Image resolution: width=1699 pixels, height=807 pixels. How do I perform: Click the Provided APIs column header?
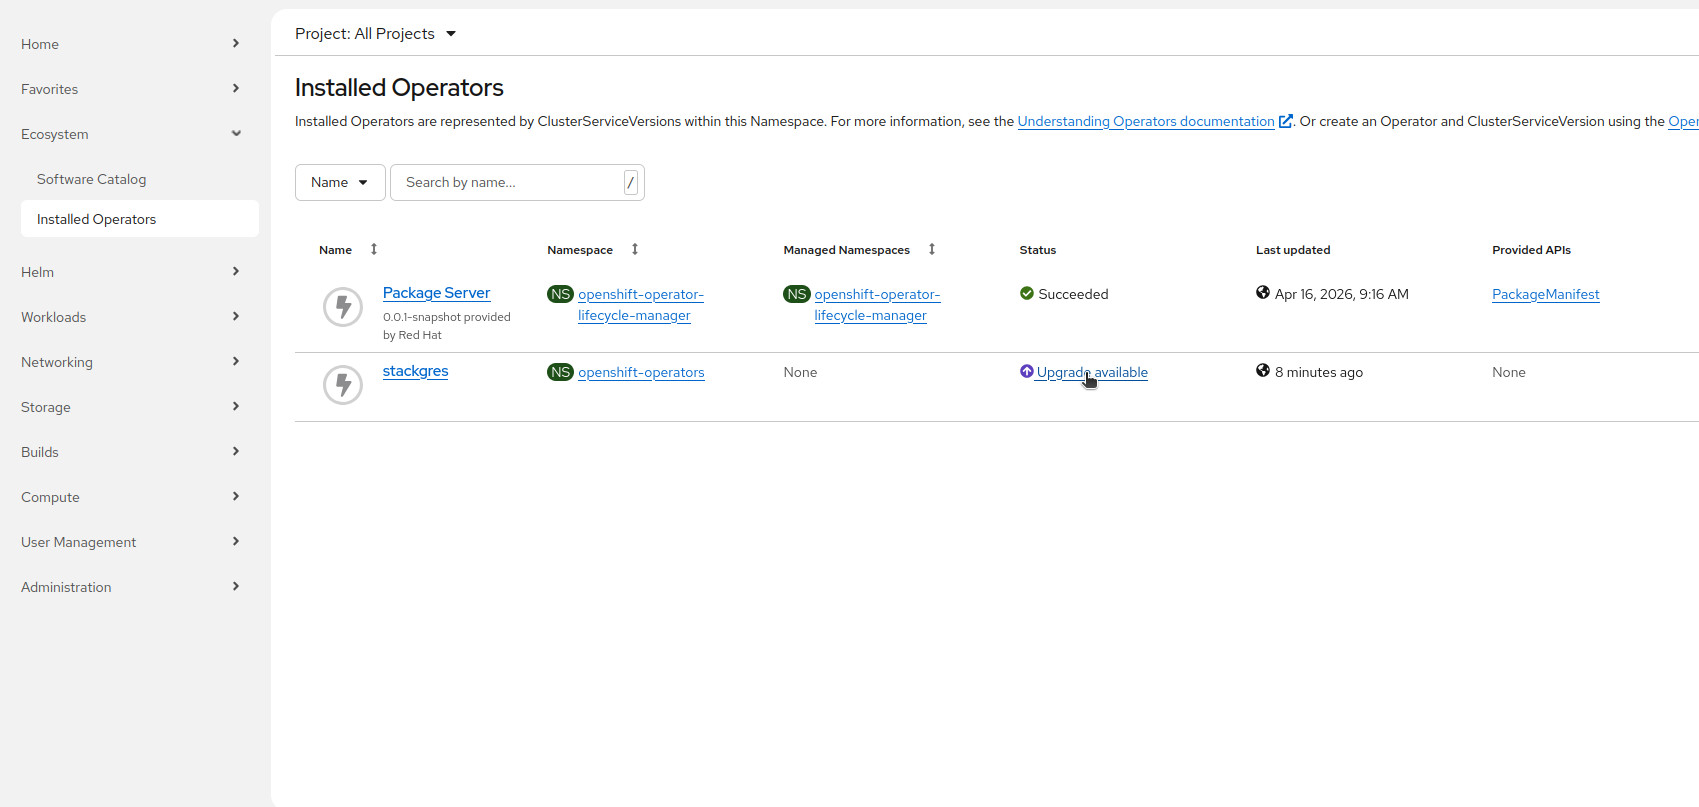pyautogui.click(x=1531, y=250)
